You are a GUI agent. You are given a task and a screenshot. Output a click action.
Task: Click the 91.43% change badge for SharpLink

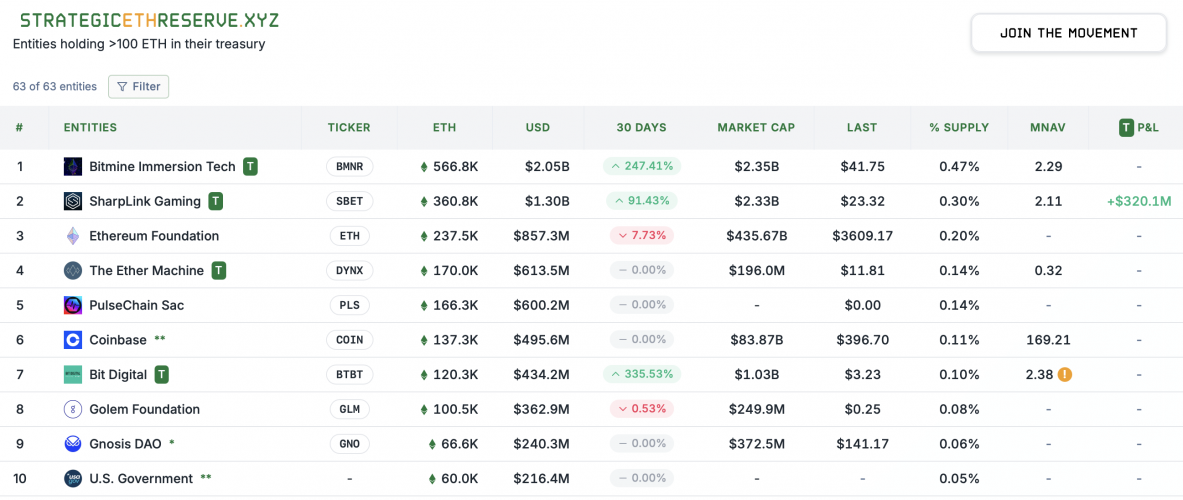click(x=641, y=201)
